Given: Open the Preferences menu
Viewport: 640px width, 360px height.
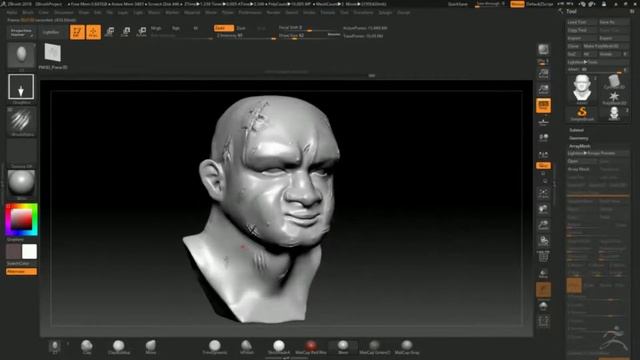Looking at the screenshot, I should tap(250, 13).
